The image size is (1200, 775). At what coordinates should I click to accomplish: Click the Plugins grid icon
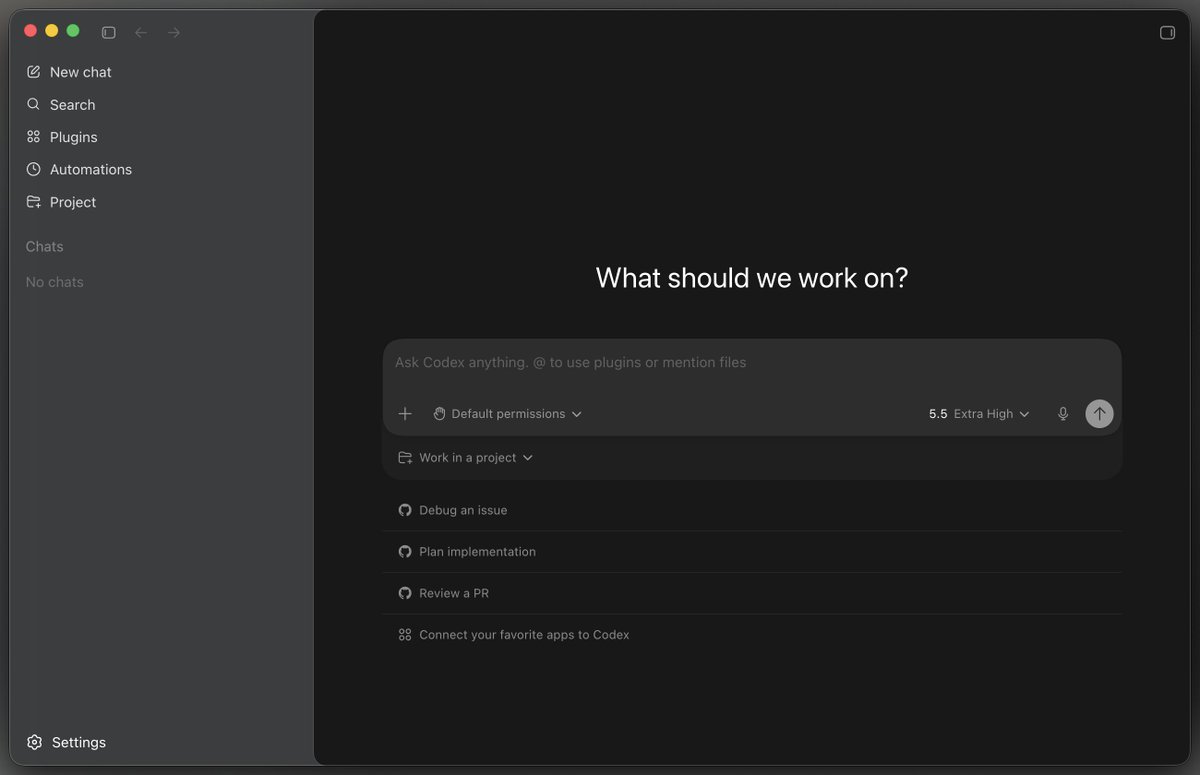point(33,137)
